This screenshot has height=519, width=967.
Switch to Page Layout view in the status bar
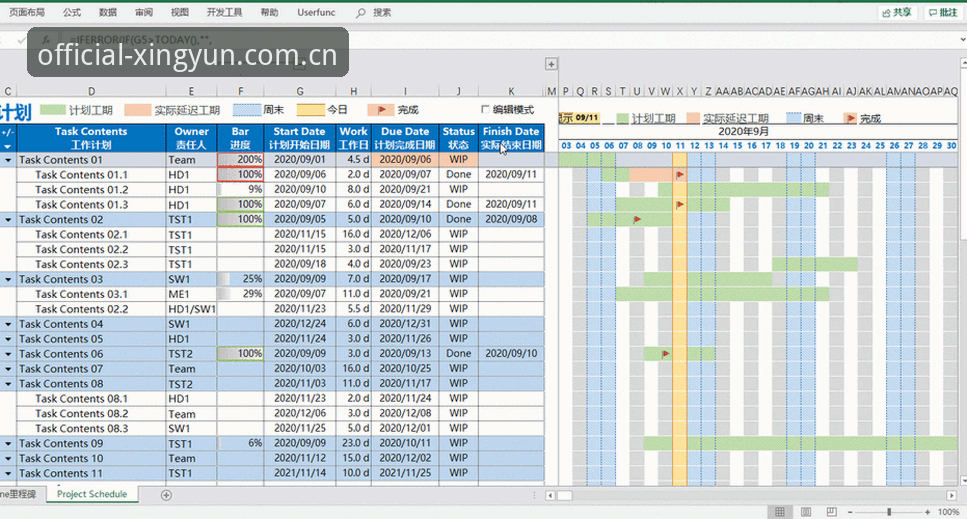pyautogui.click(x=805, y=512)
